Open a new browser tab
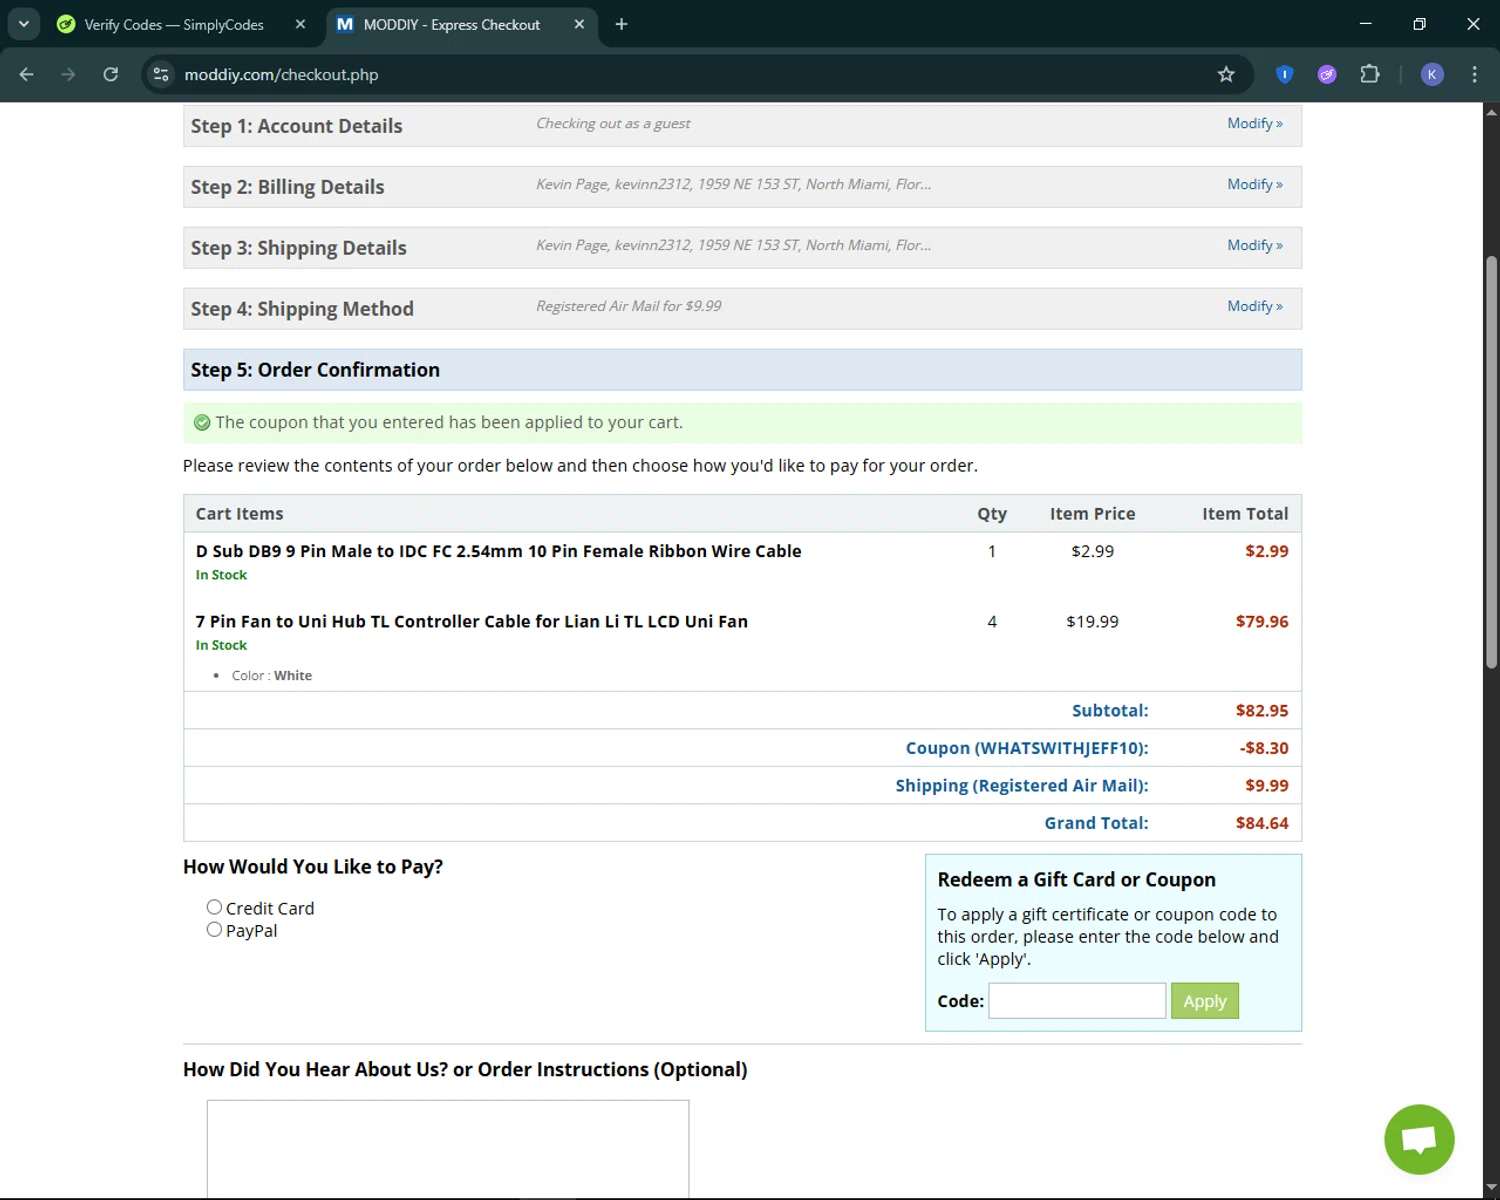1500x1200 pixels. click(621, 24)
